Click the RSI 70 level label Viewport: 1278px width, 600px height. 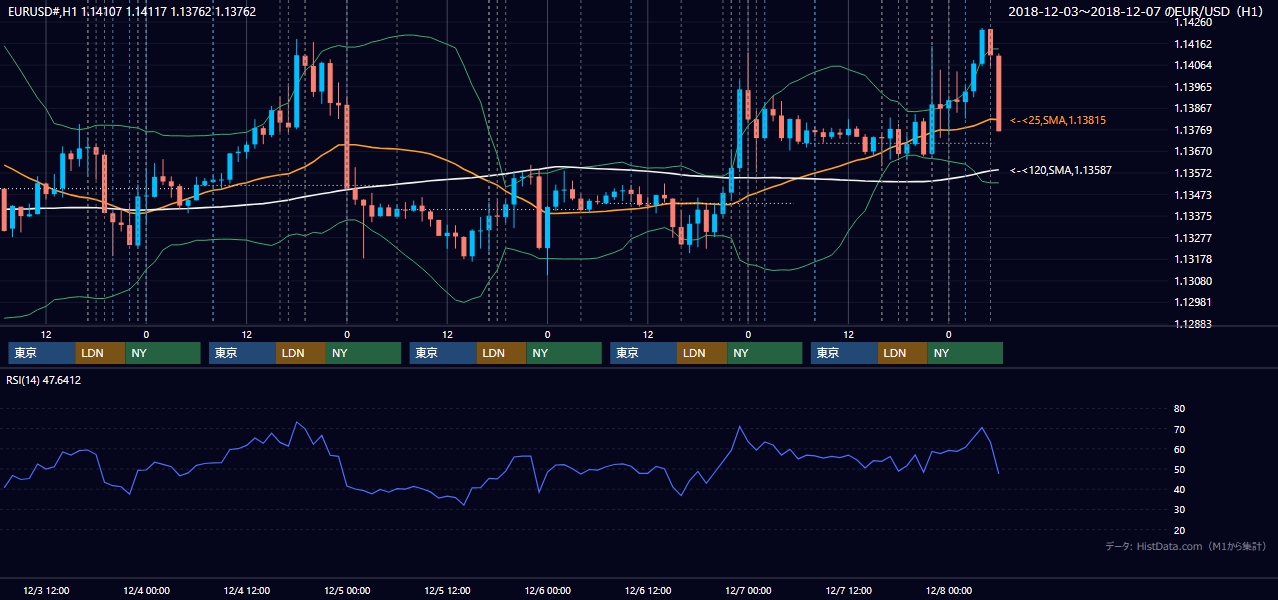(1179, 429)
